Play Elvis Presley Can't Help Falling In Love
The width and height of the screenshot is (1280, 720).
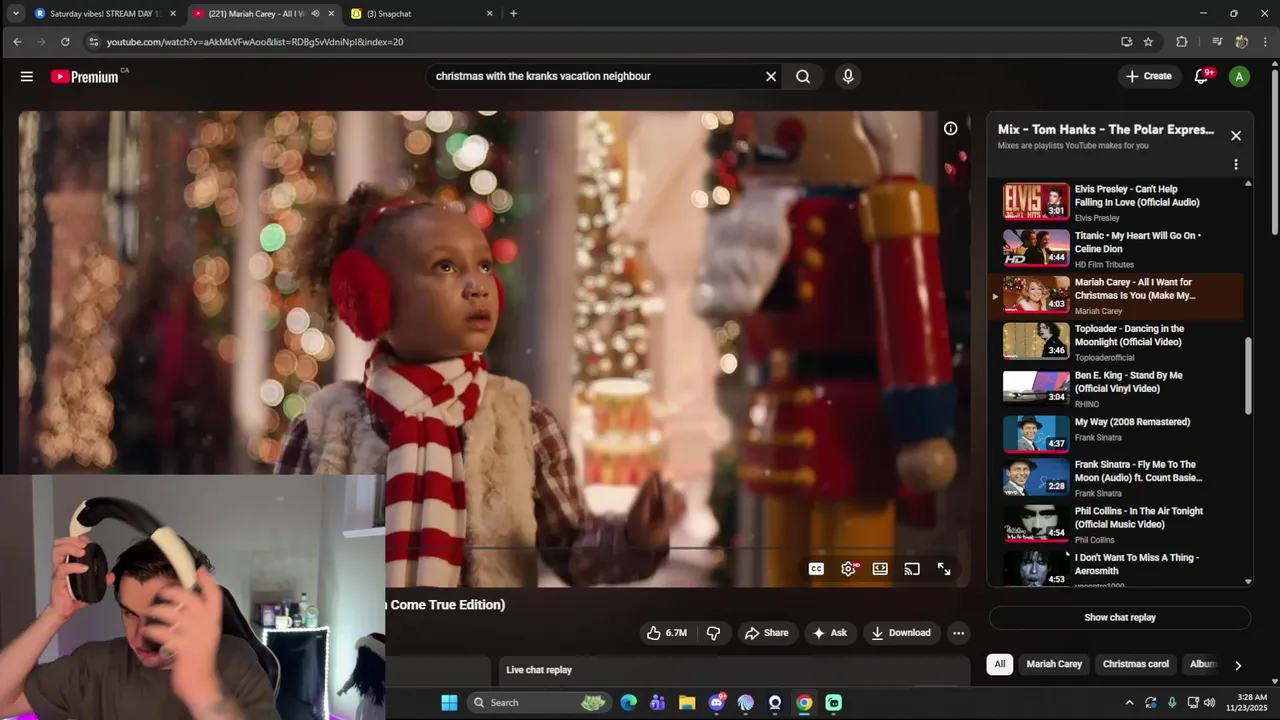pos(1118,201)
